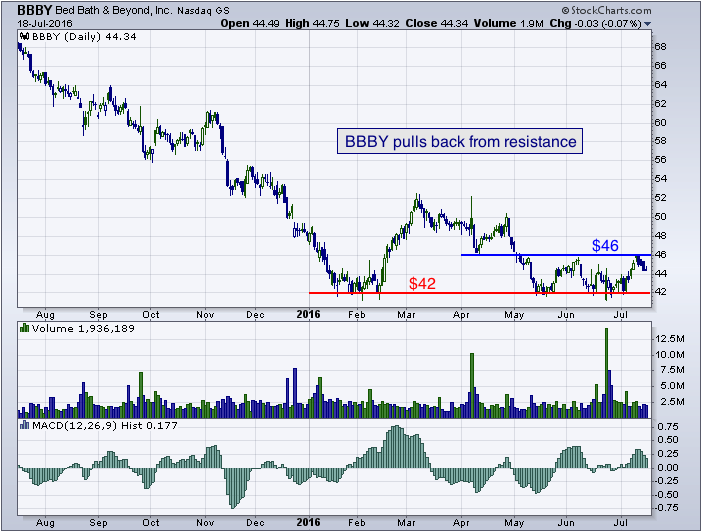Click the 2.5M volume axis label
Screen dimensions: 702x532
[672, 402]
